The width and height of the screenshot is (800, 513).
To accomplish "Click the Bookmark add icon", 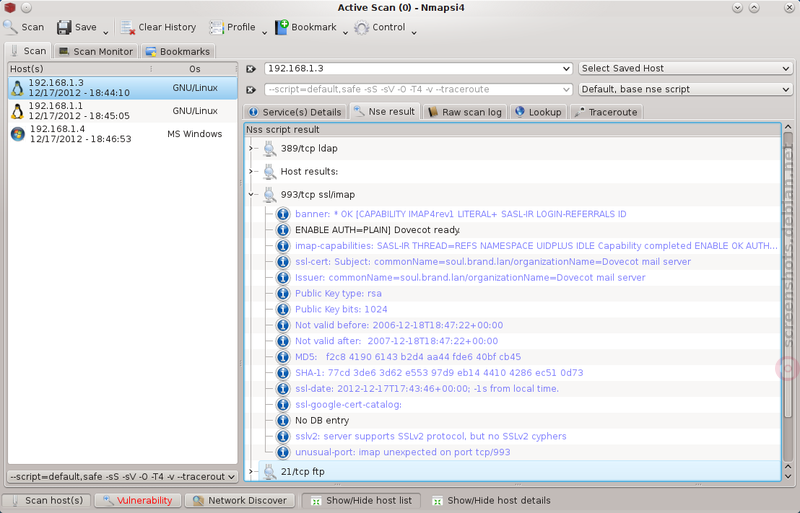I will click(282, 28).
